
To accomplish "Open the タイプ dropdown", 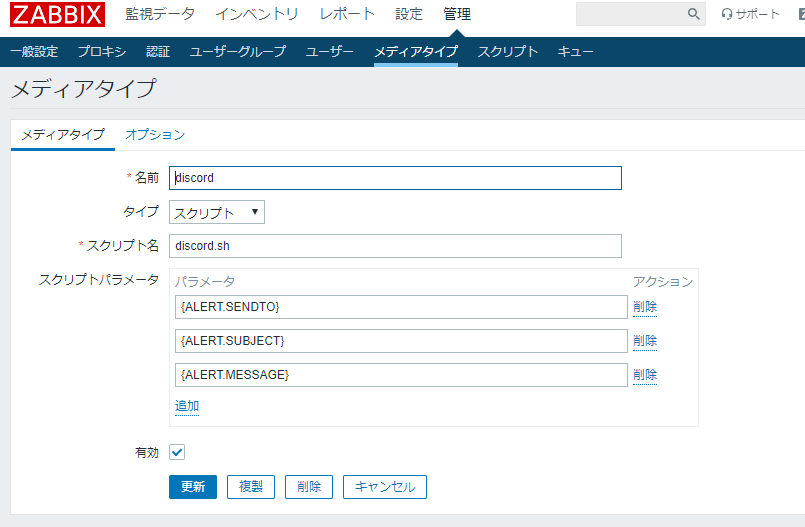I will point(217,212).
